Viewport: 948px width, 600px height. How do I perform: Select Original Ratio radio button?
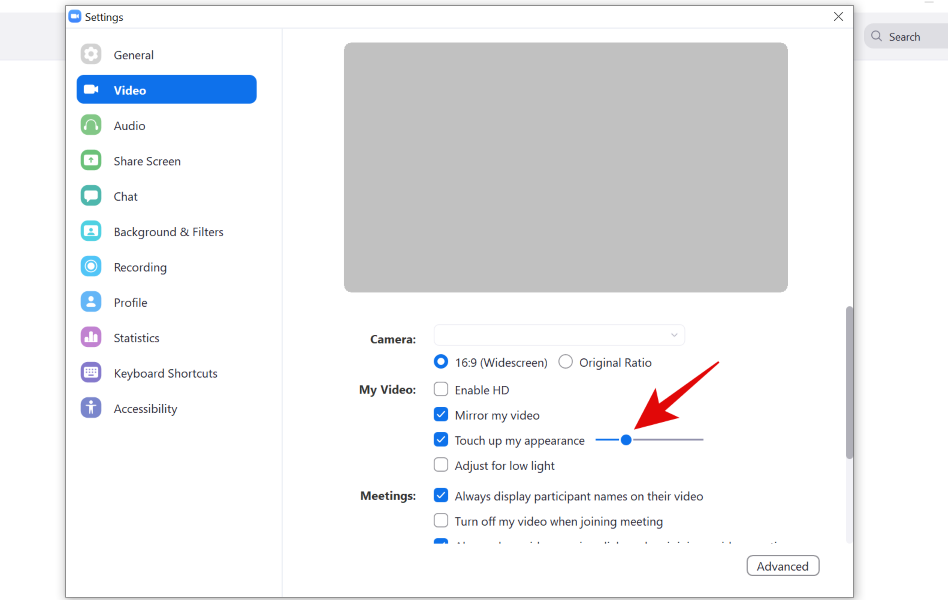(566, 362)
